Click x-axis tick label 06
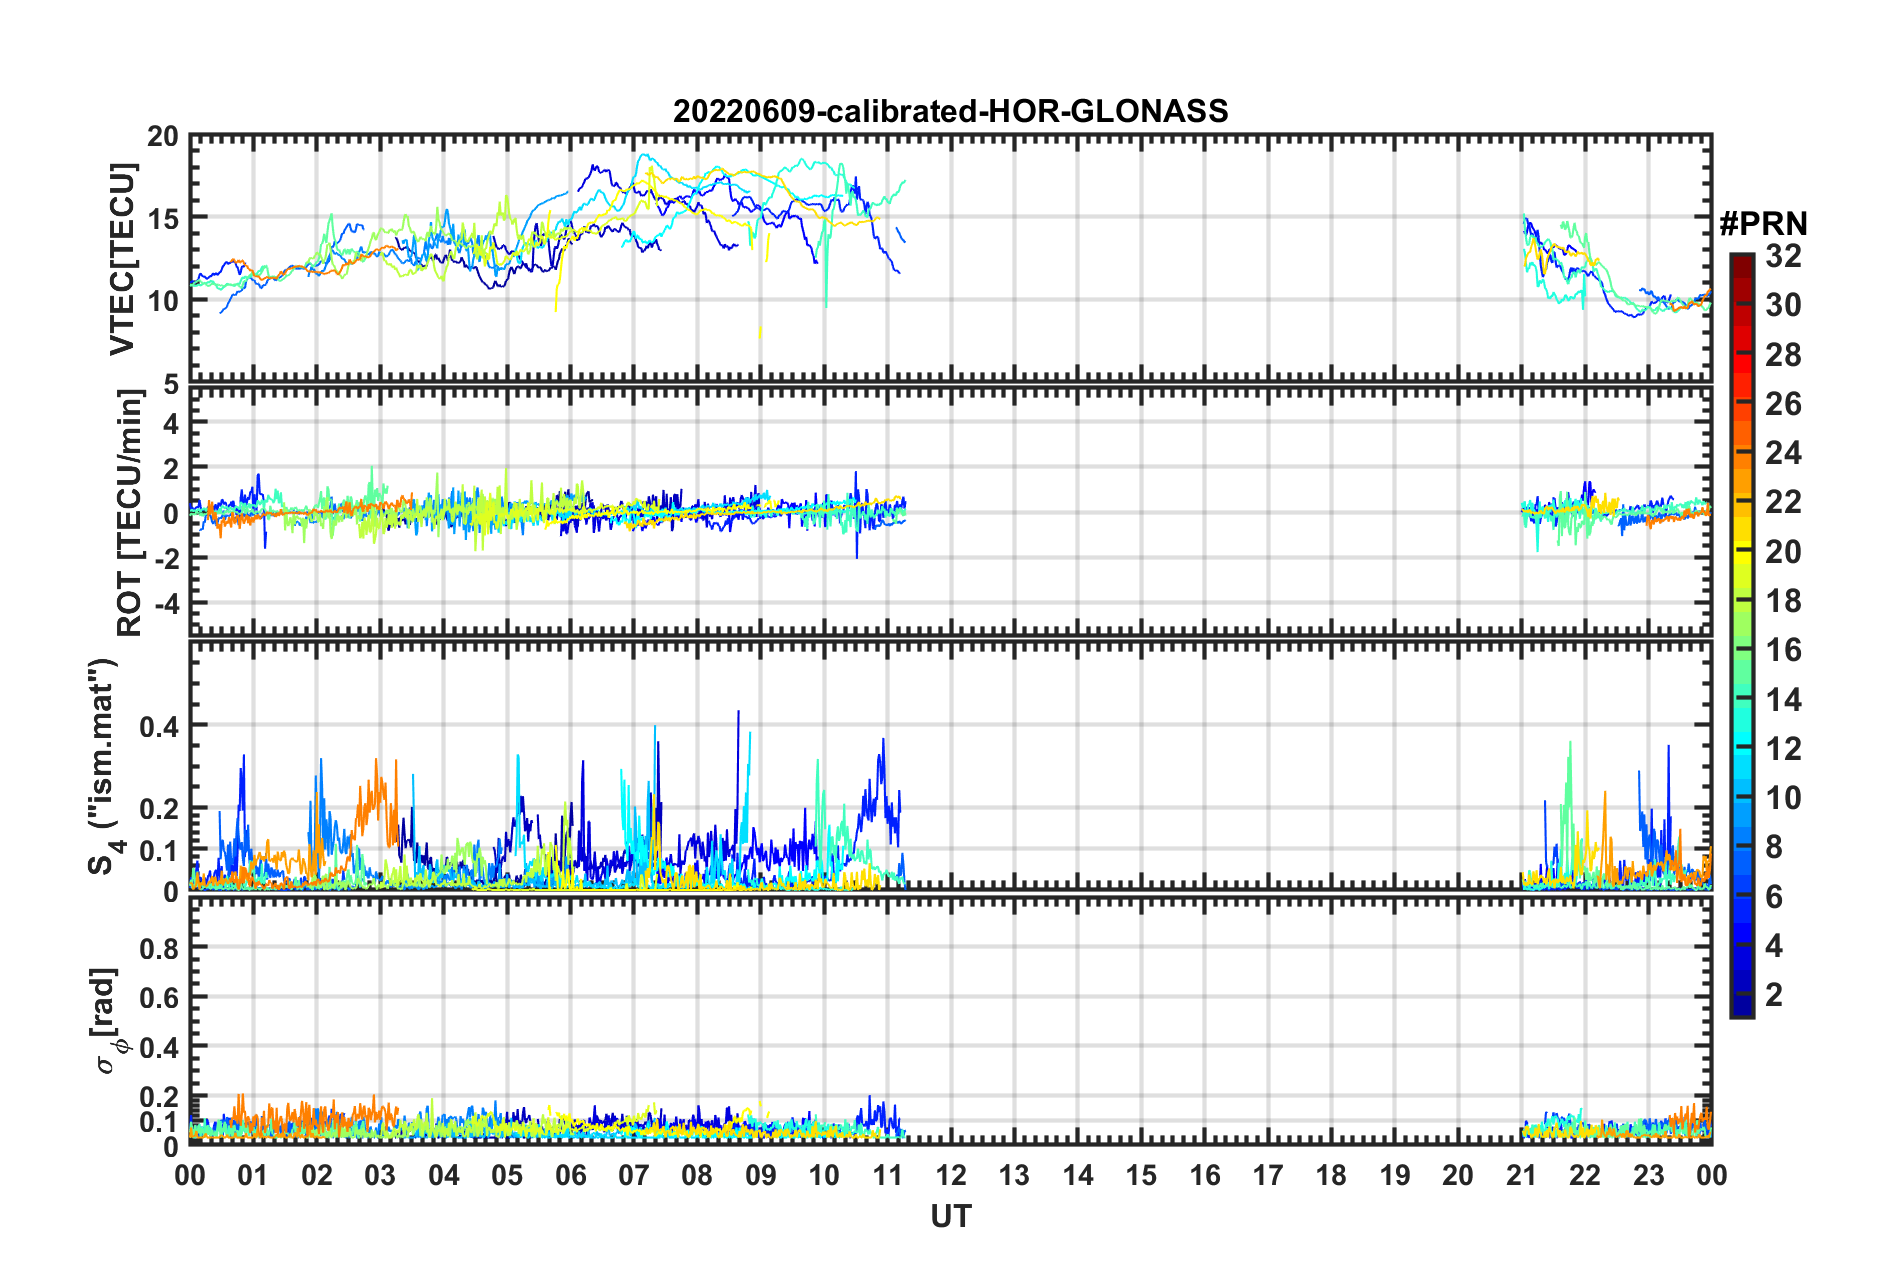Viewport: 1902px width, 1272px height. click(x=570, y=1175)
